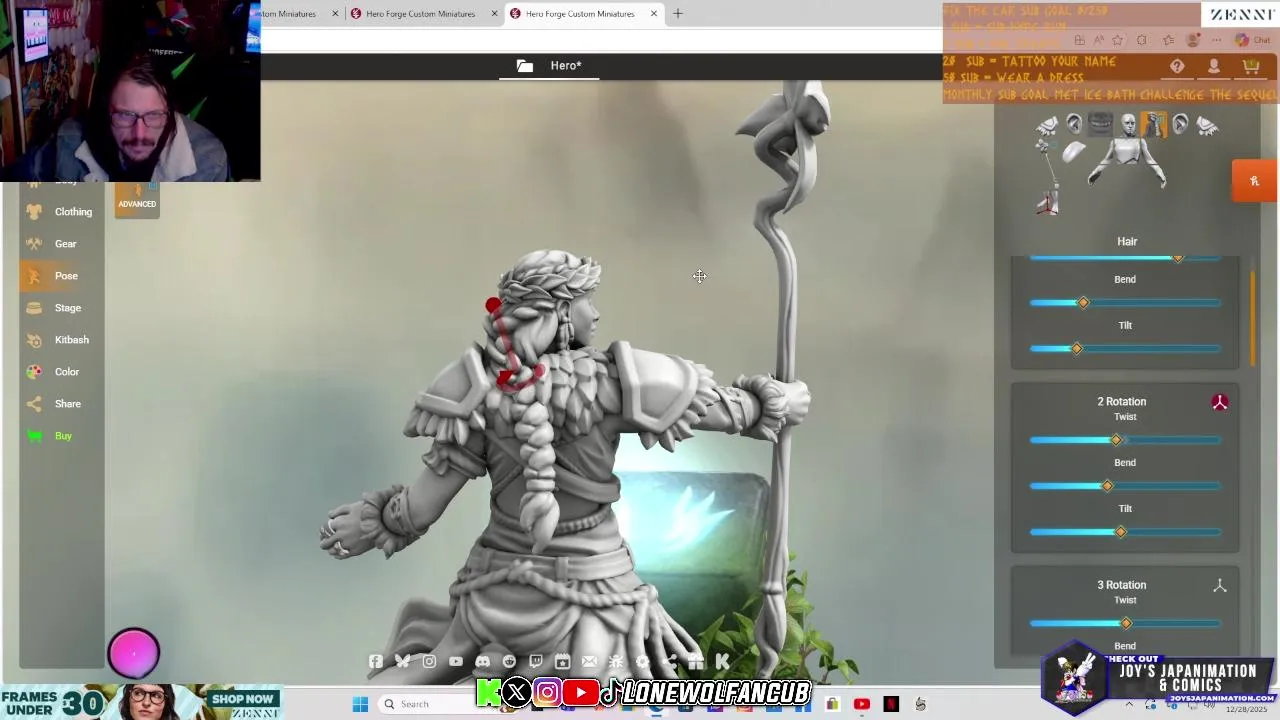Adjust the Hair Tilt slider

1125,348
